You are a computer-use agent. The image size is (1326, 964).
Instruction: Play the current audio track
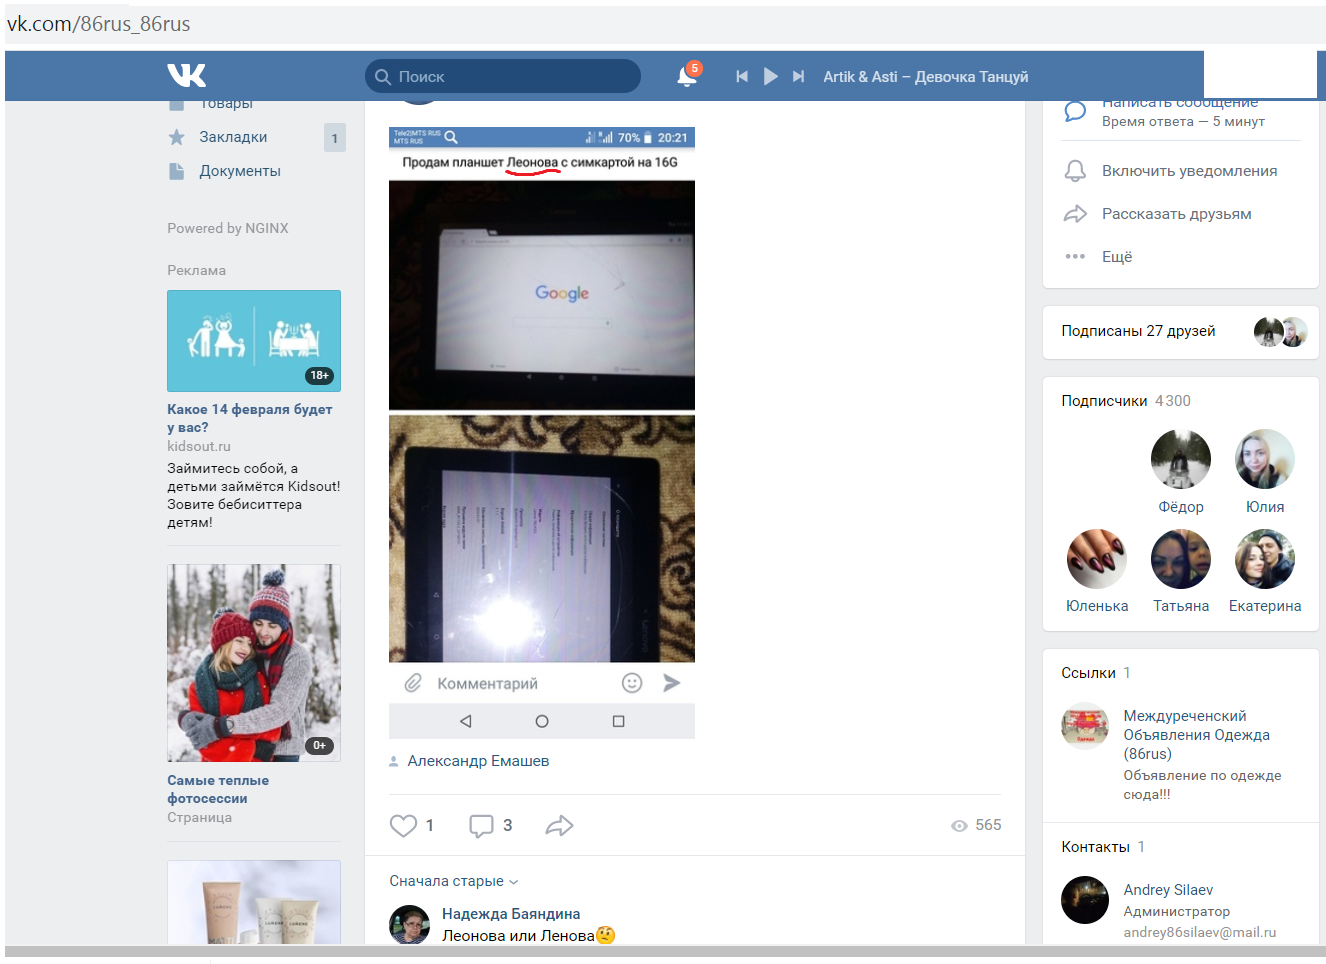(x=770, y=77)
